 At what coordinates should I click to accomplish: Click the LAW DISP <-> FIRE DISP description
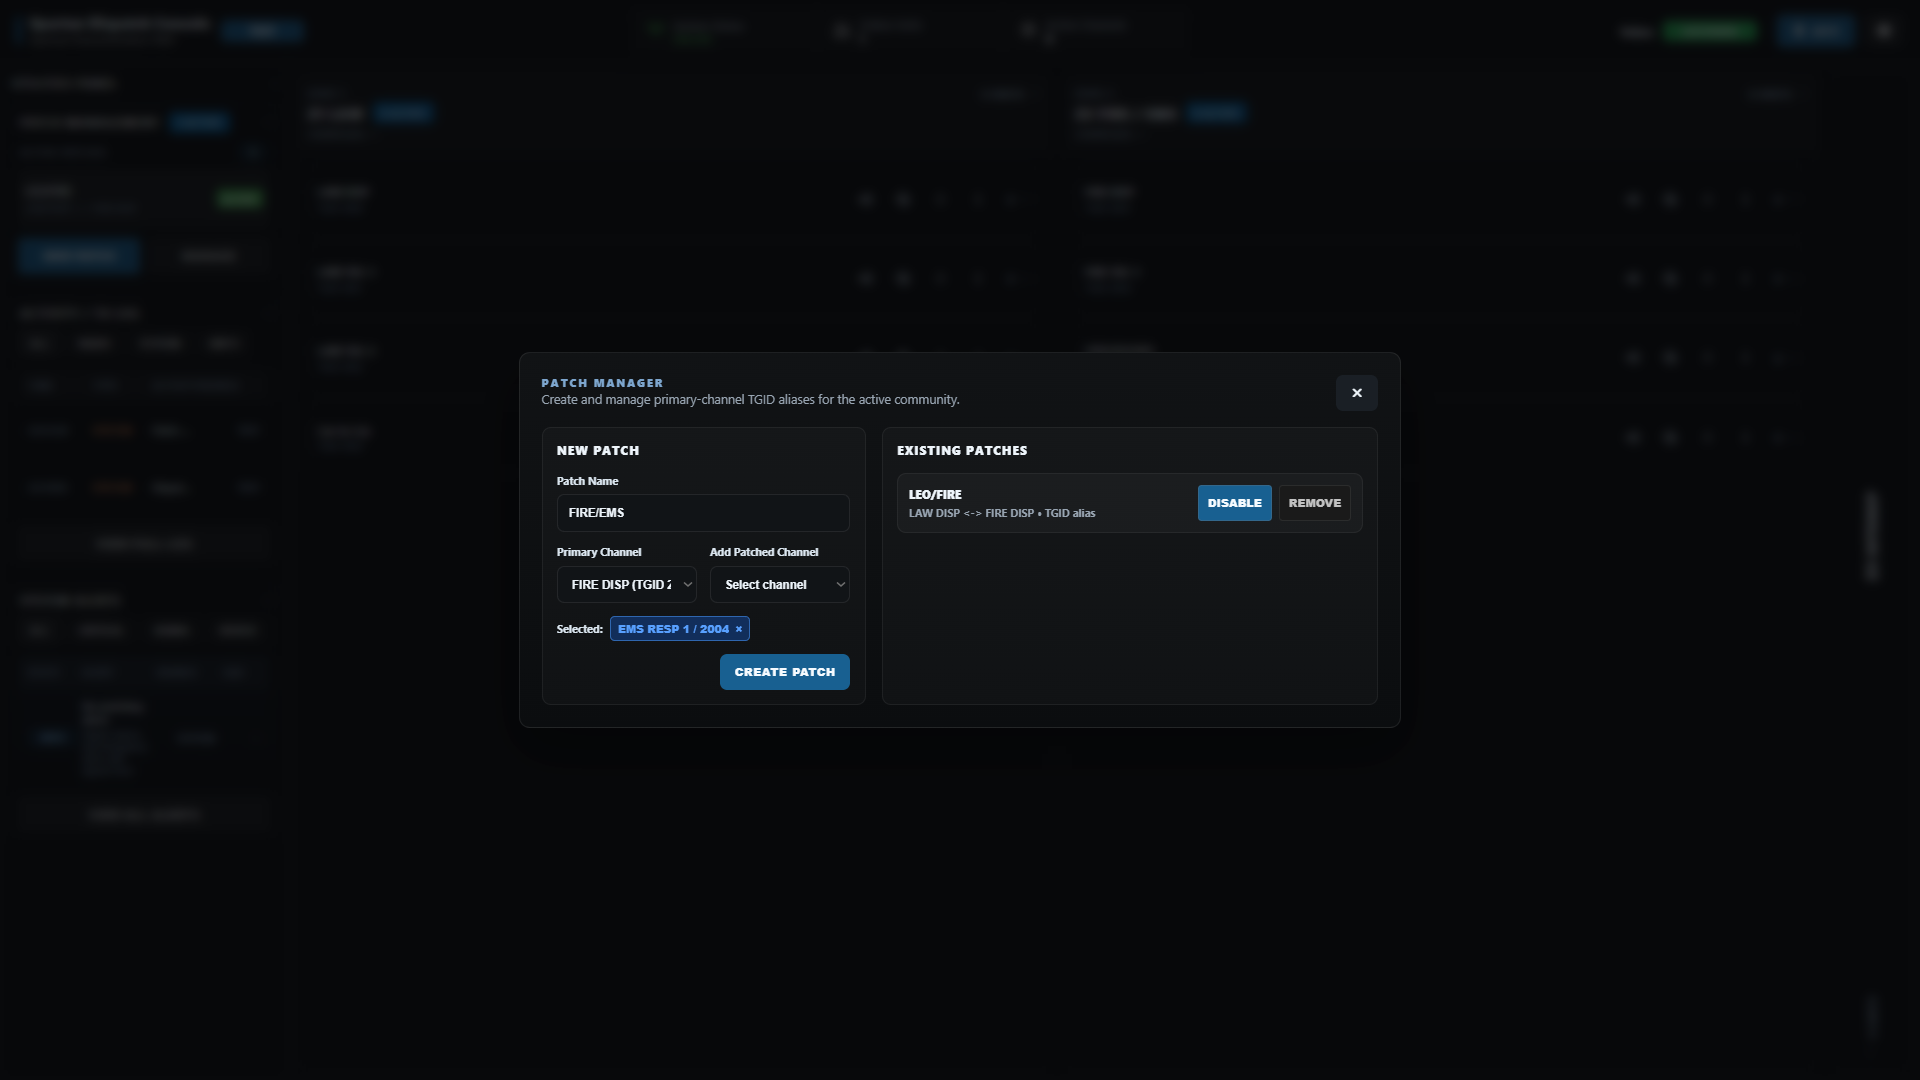(1001, 513)
